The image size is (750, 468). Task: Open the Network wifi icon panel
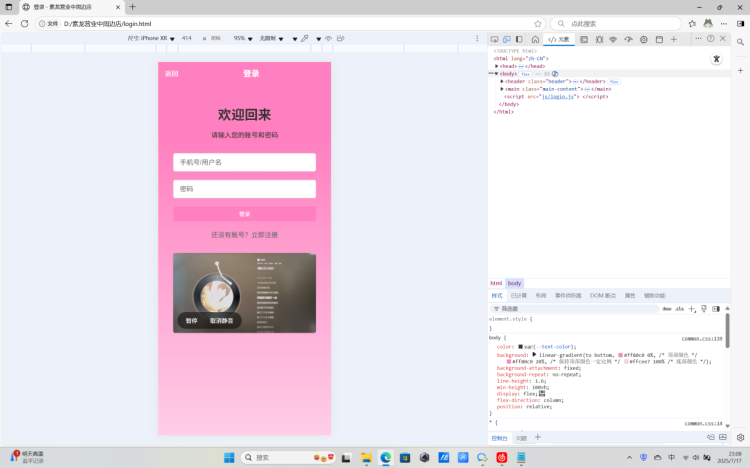613,39
